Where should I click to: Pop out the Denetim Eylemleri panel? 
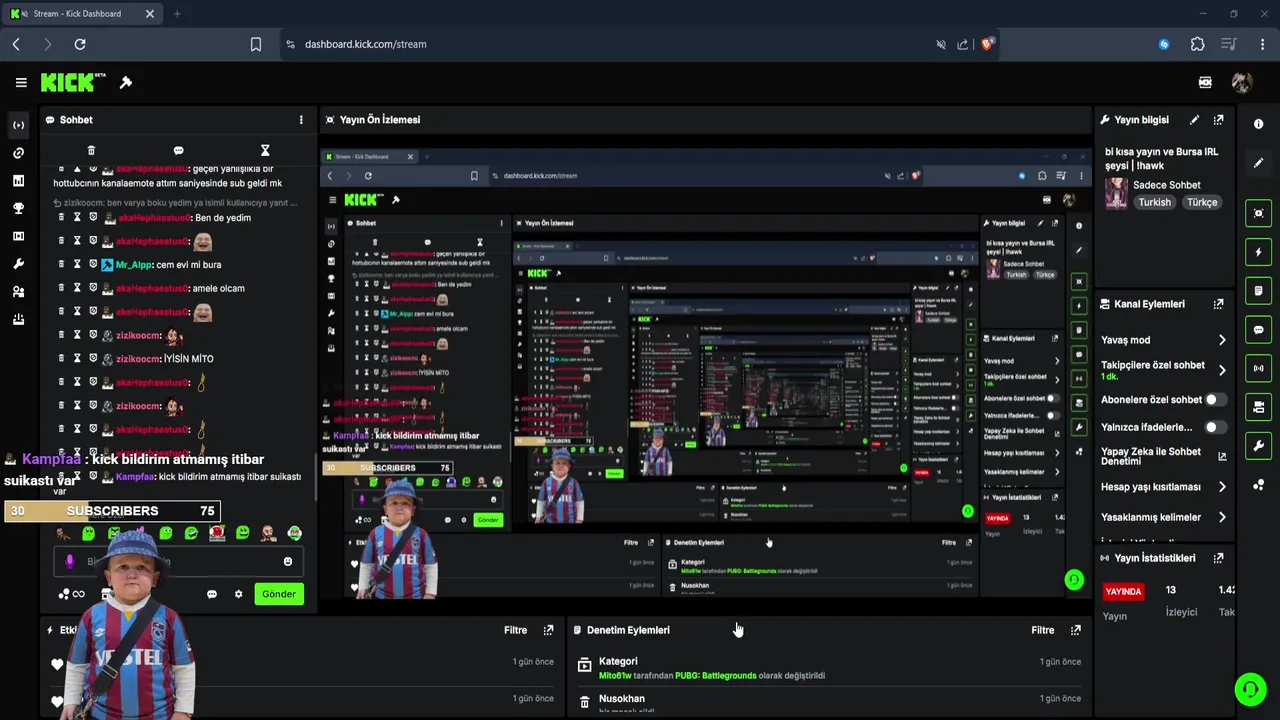tap(1075, 630)
